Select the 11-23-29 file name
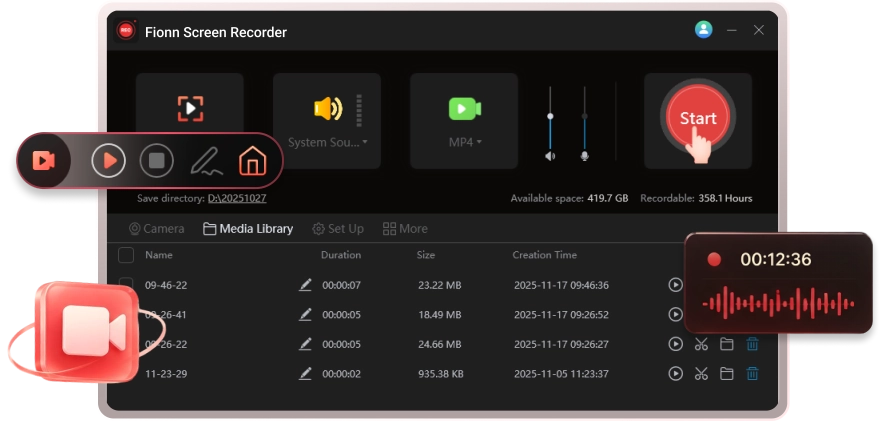This screenshot has width=881, height=421. click(x=166, y=374)
